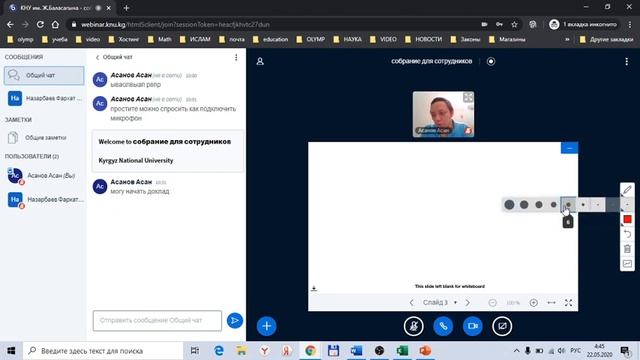Show hidden system tray icons
Screen dimensions: 640x360
click(516, 351)
